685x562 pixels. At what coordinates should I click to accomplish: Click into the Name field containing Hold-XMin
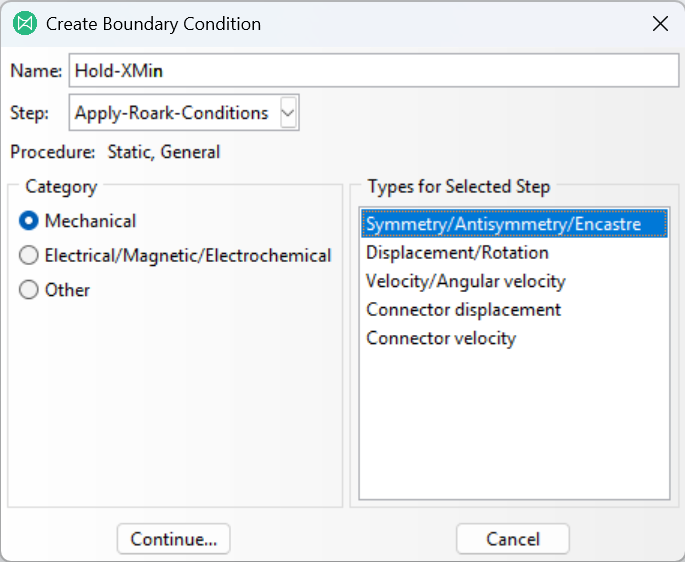pos(374,70)
